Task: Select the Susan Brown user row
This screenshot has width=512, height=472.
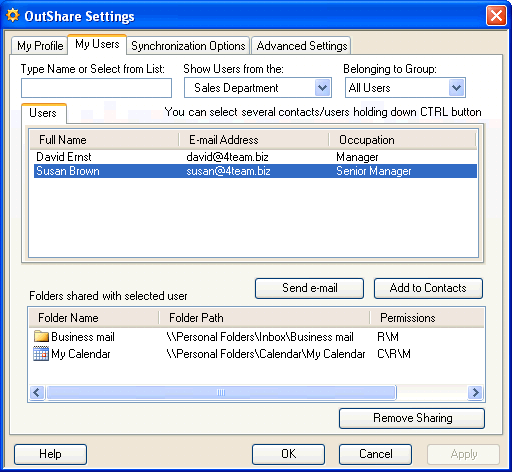Action: pyautogui.click(x=255, y=171)
